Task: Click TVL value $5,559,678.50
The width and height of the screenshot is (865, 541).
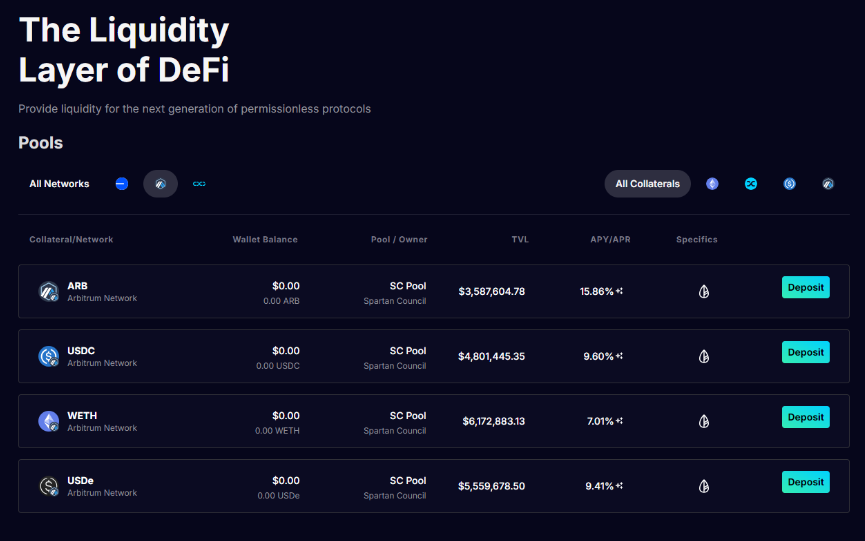Action: 492,486
